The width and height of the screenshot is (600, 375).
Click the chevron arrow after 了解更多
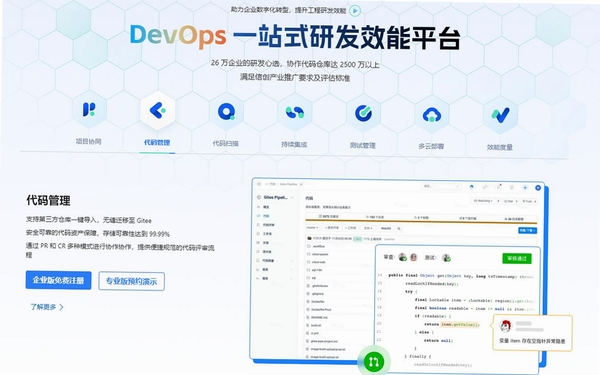coord(61,307)
